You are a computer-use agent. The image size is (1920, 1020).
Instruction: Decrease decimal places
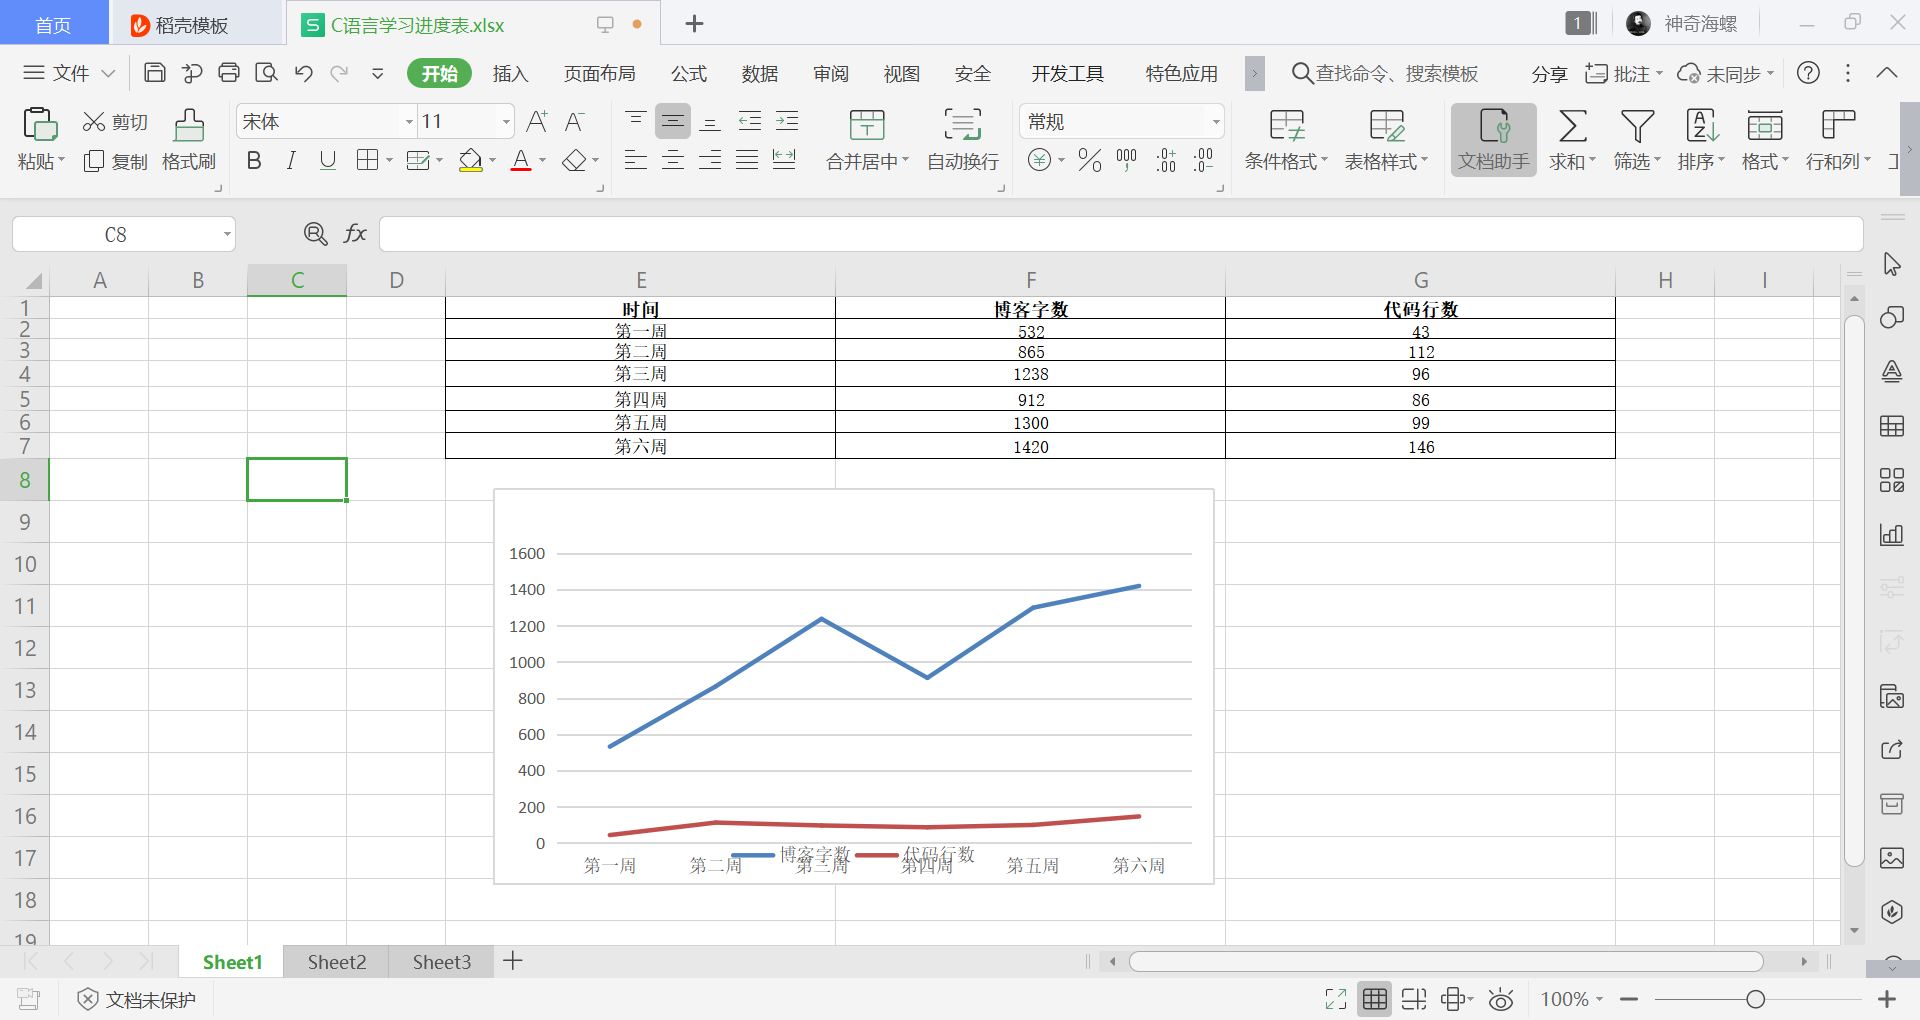pyautogui.click(x=1204, y=160)
